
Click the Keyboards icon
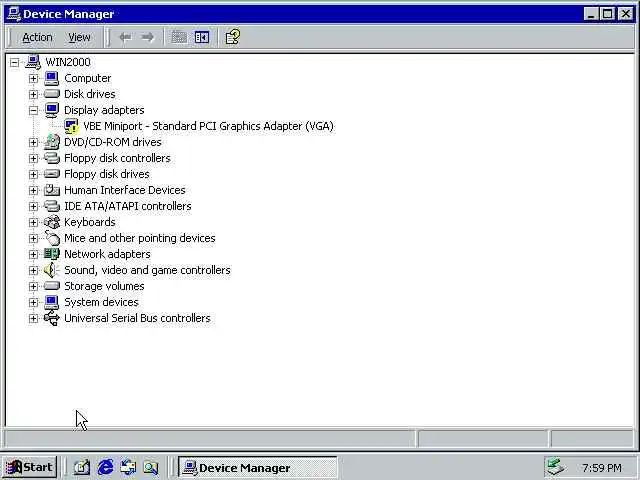[52, 222]
